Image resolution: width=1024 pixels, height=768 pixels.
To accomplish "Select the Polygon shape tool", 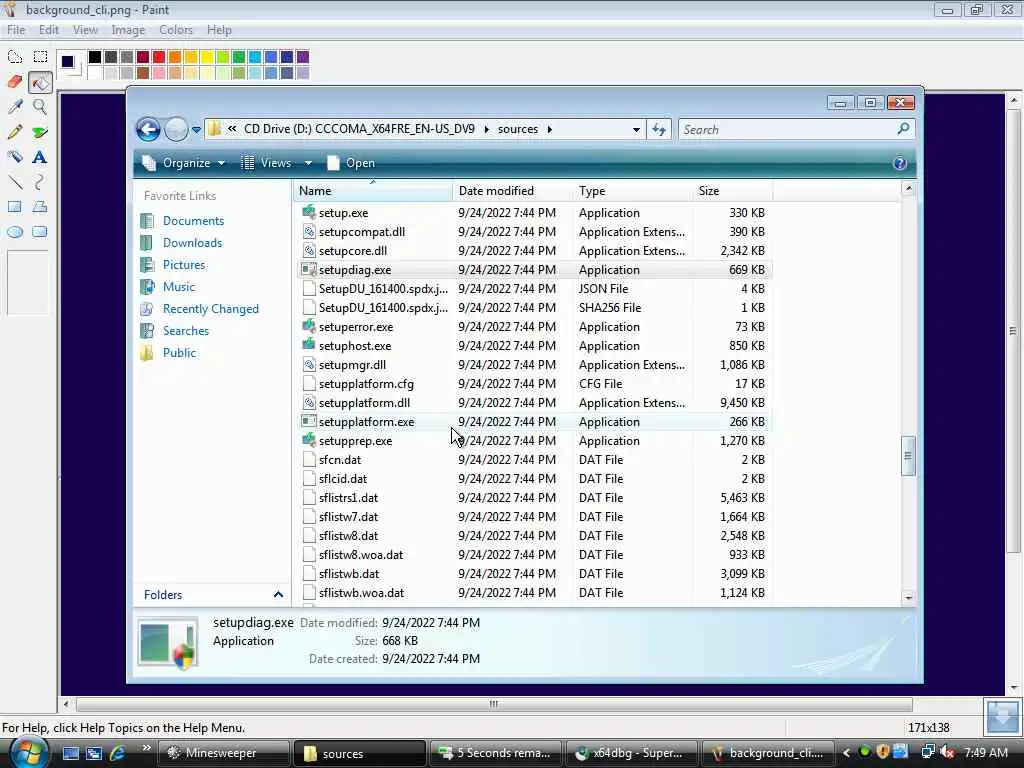I will coord(40,207).
